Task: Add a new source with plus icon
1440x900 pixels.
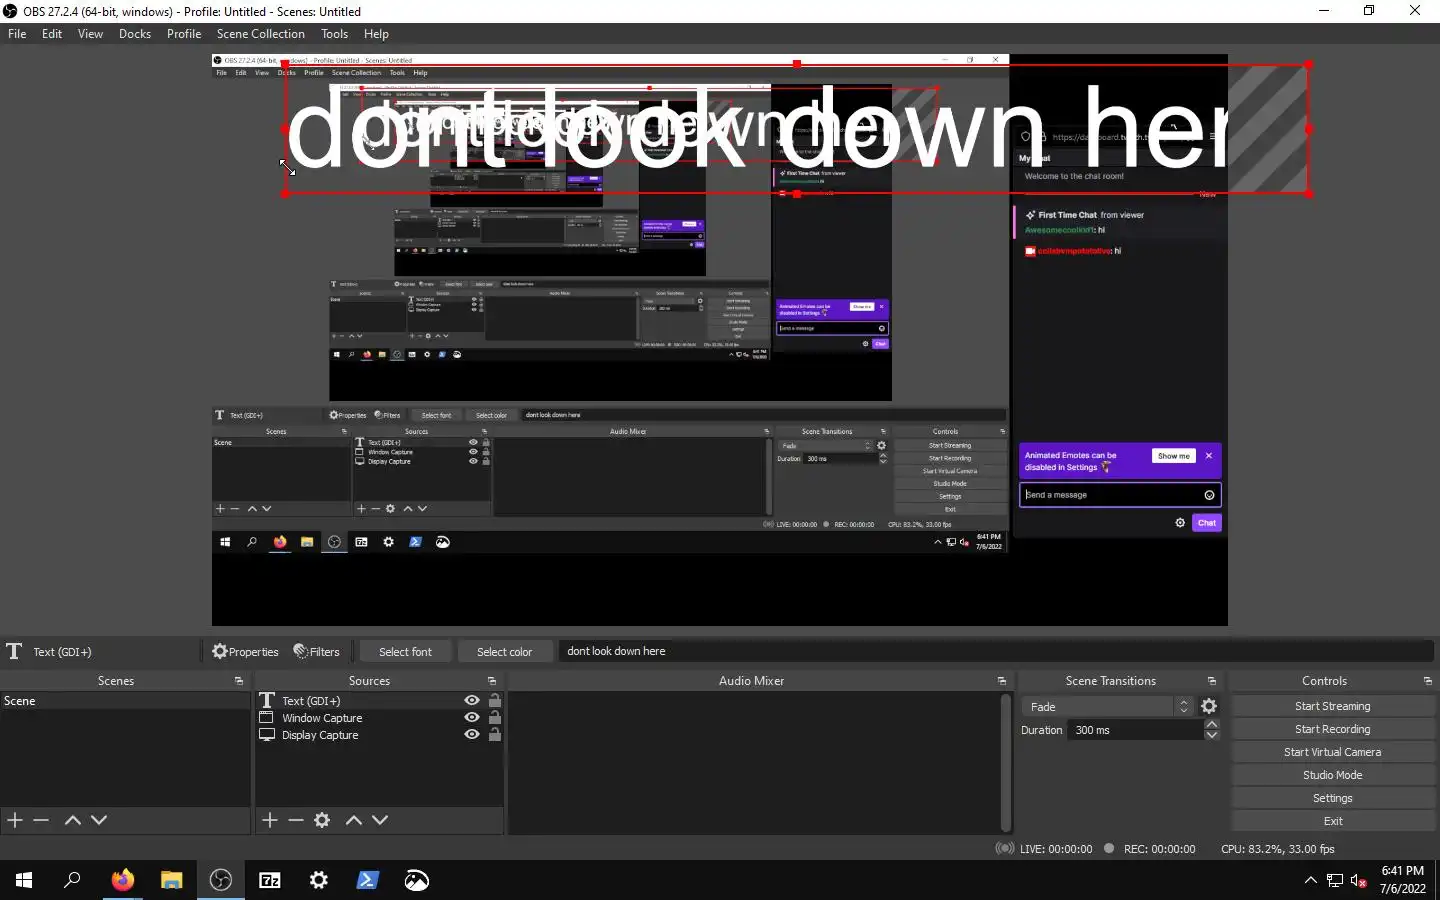Action: click(270, 820)
